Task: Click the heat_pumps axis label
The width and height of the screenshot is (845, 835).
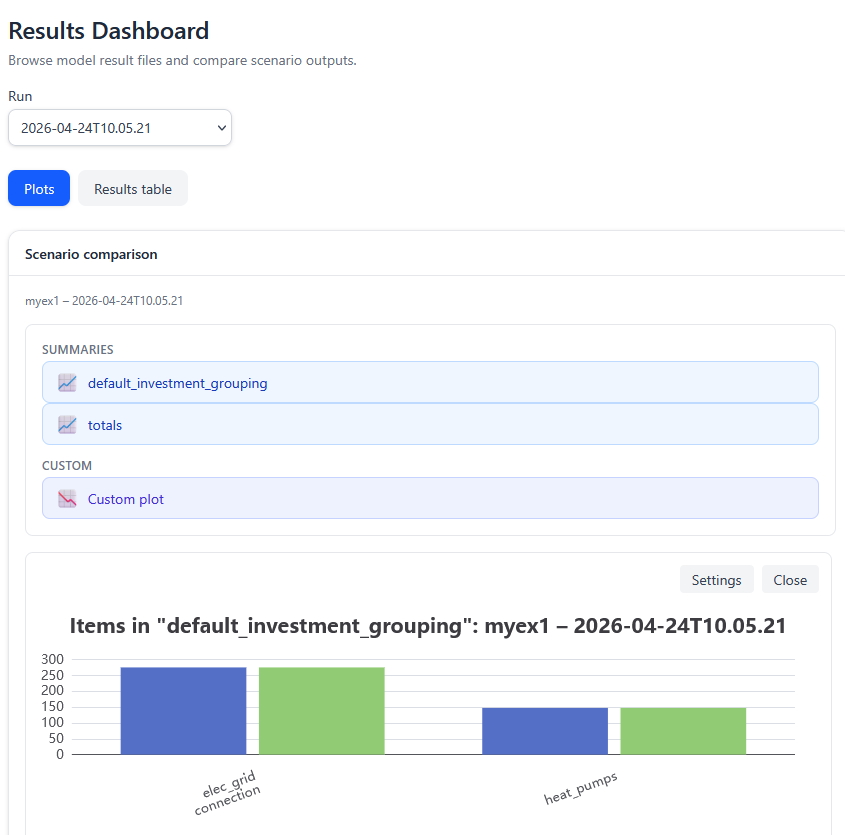Action: pyautogui.click(x=580, y=788)
